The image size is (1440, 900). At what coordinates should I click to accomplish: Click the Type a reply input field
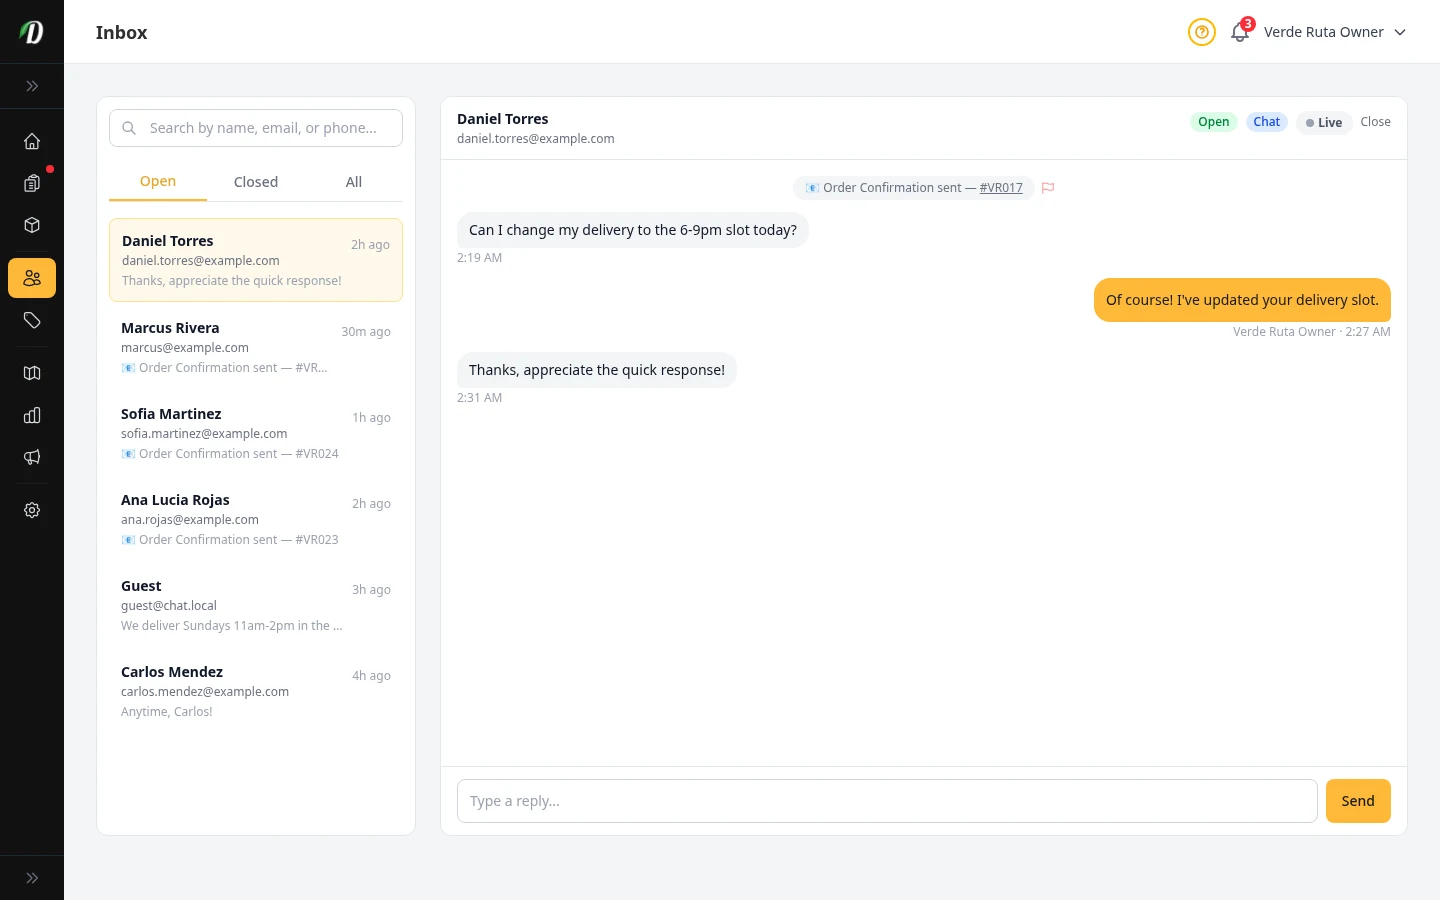[x=887, y=801]
